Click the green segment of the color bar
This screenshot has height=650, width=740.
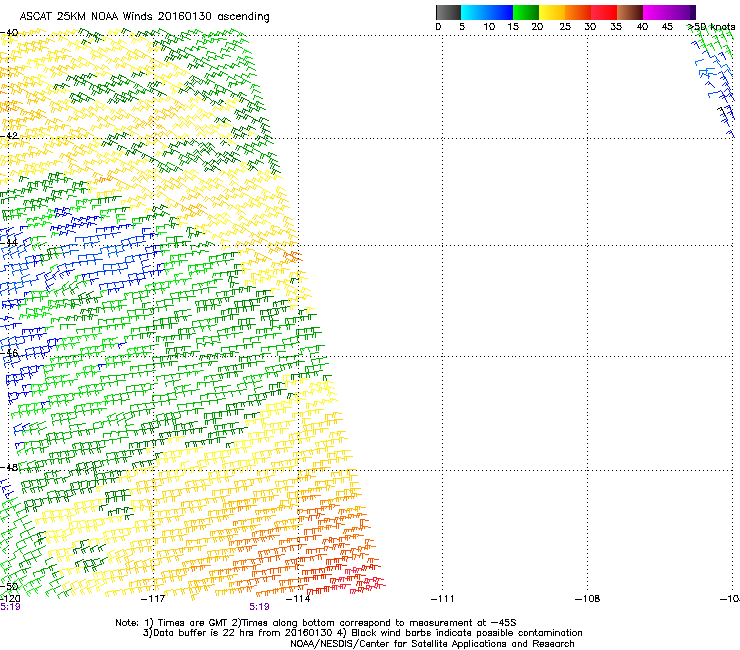(x=526, y=12)
